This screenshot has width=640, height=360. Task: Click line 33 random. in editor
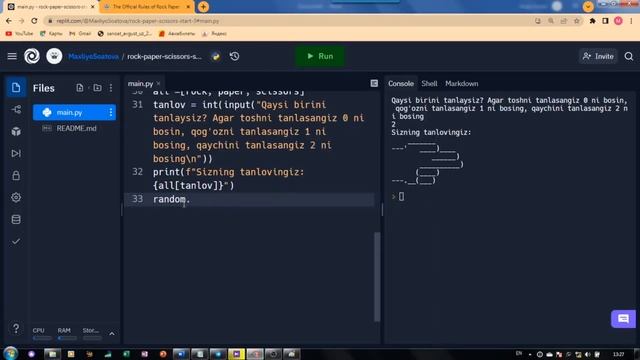171,199
